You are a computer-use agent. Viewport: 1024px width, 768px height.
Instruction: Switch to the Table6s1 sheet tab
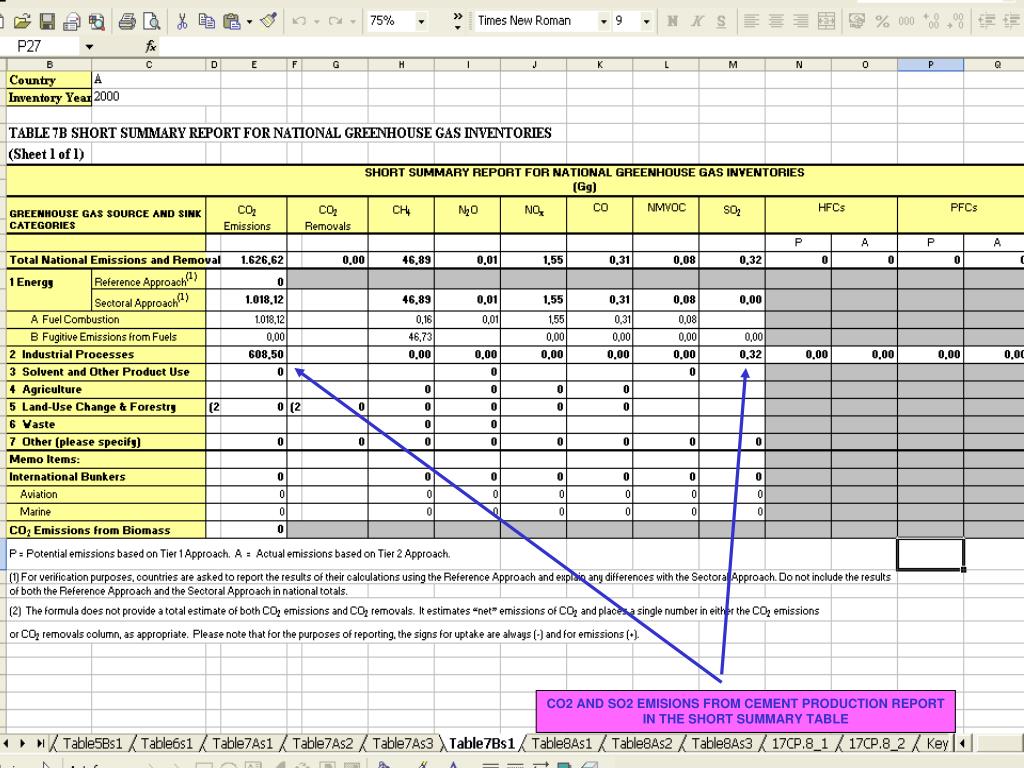point(167,743)
